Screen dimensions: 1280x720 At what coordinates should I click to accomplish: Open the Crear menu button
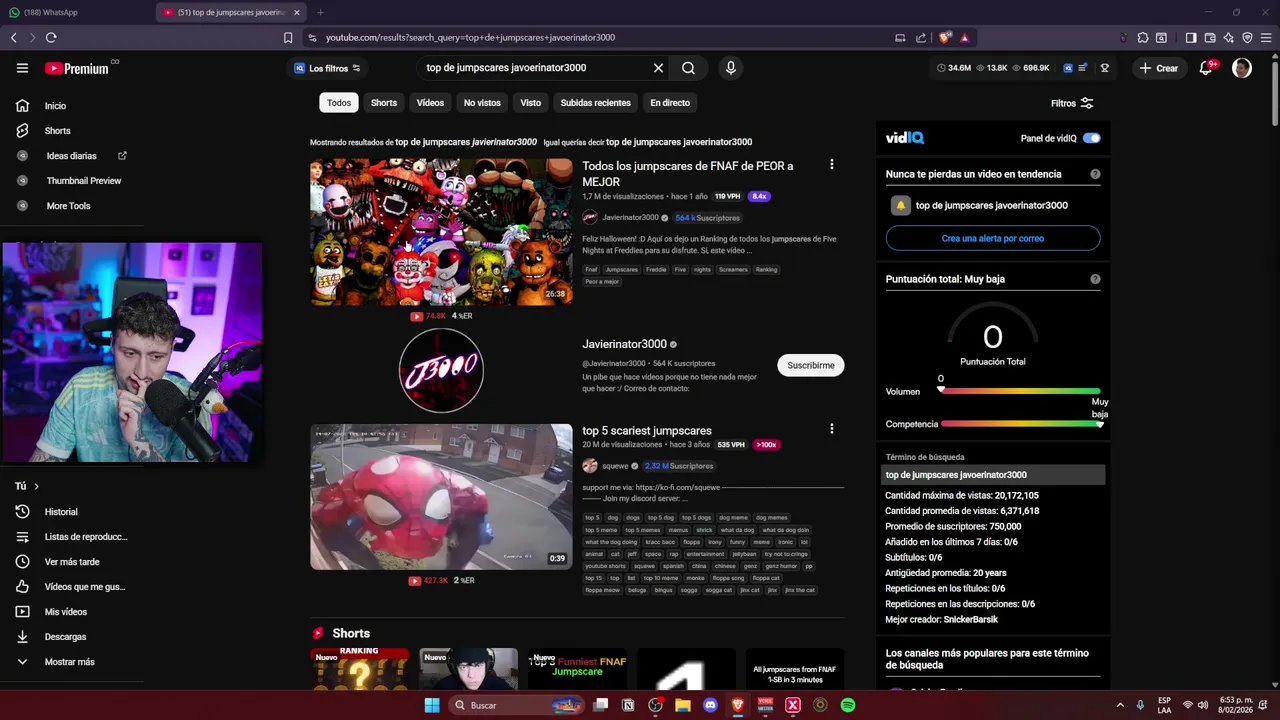pyautogui.click(x=1158, y=68)
